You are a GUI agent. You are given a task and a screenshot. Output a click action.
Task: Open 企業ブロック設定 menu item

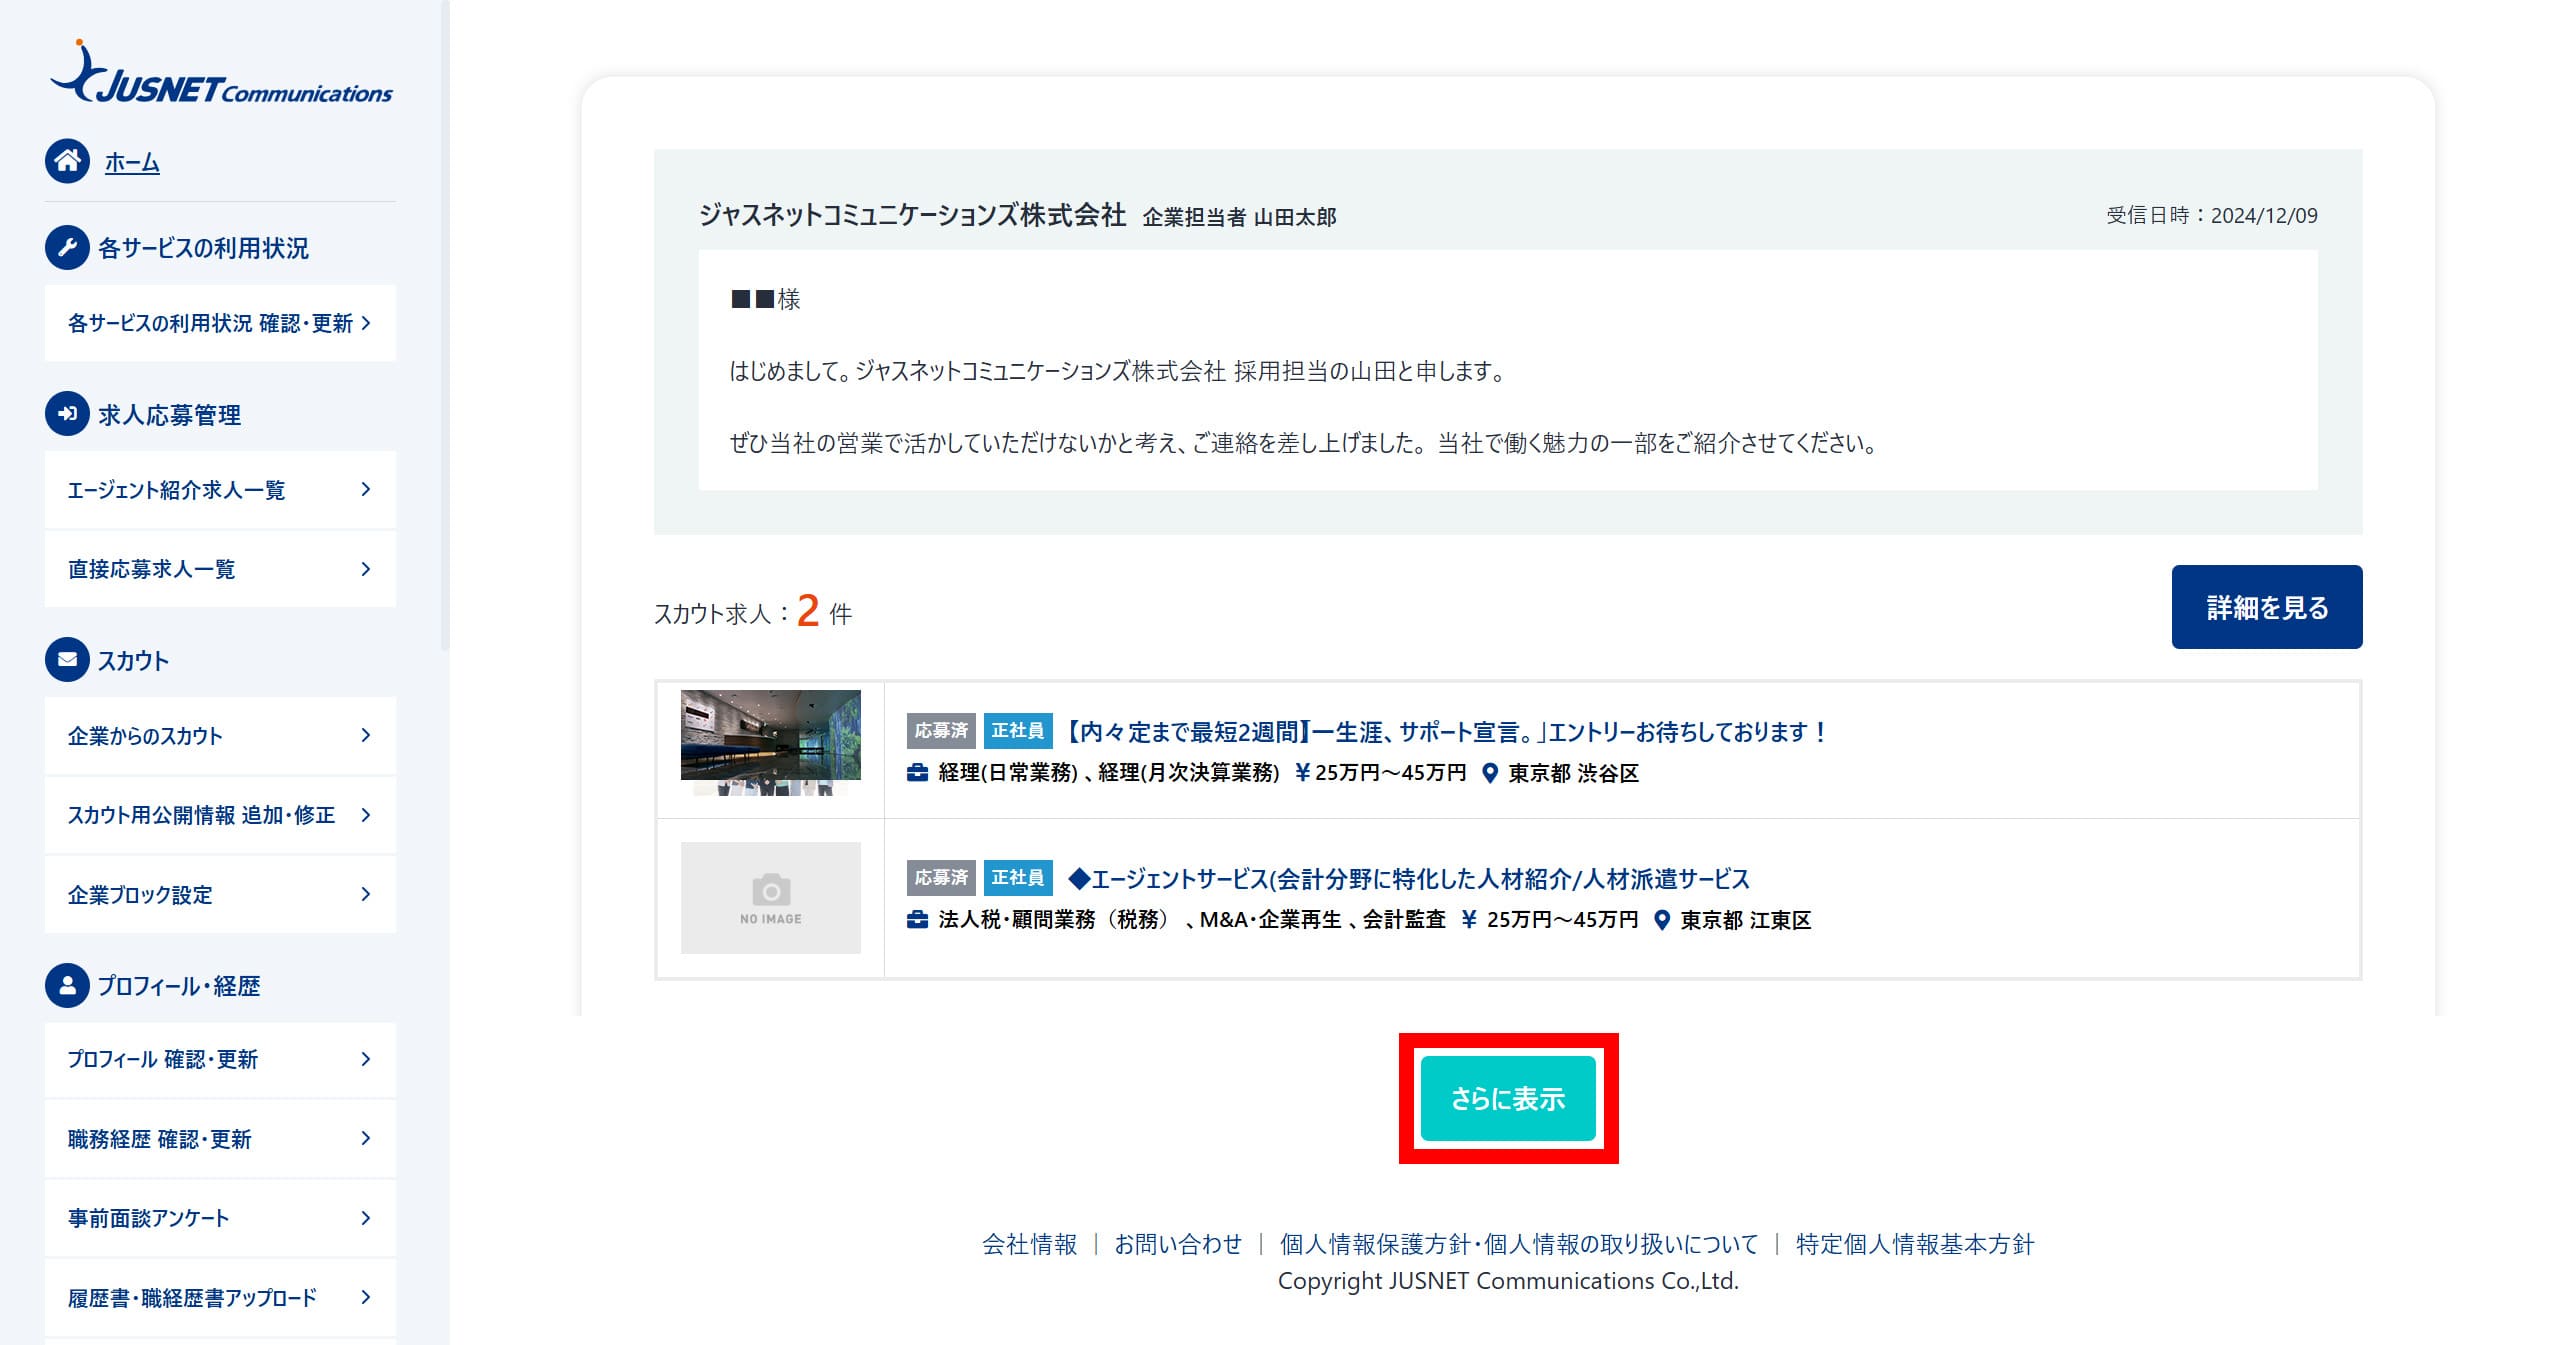pyautogui.click(x=220, y=895)
